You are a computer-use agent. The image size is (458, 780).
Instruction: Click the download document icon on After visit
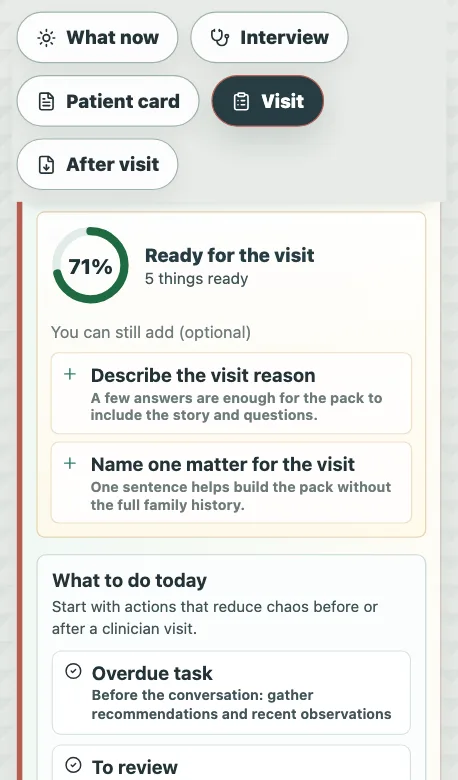(x=46, y=165)
